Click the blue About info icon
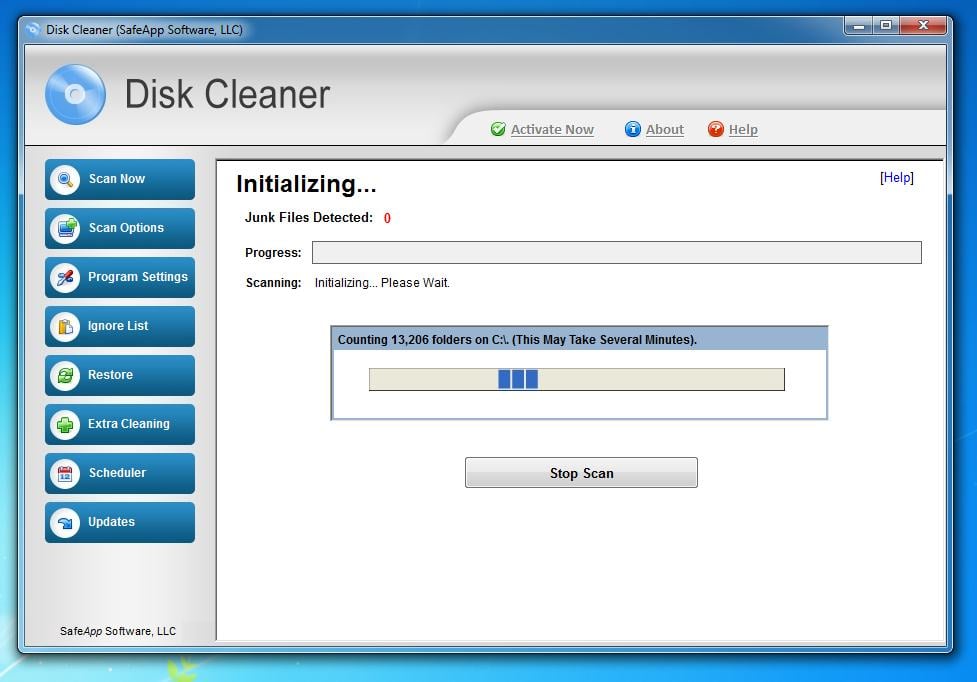977x682 pixels. [x=632, y=129]
